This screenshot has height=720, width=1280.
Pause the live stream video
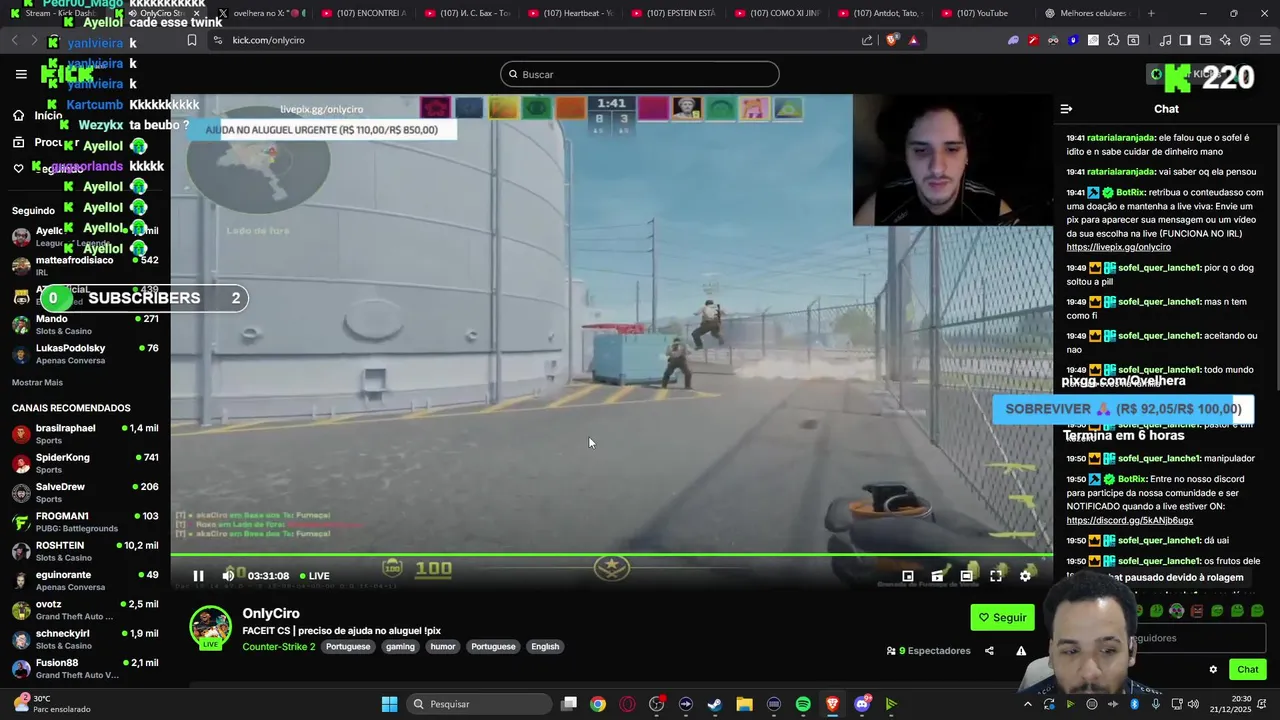(198, 576)
